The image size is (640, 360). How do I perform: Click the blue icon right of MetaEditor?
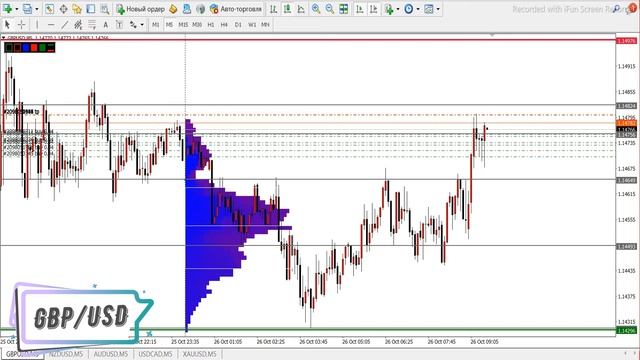click(x=187, y=9)
